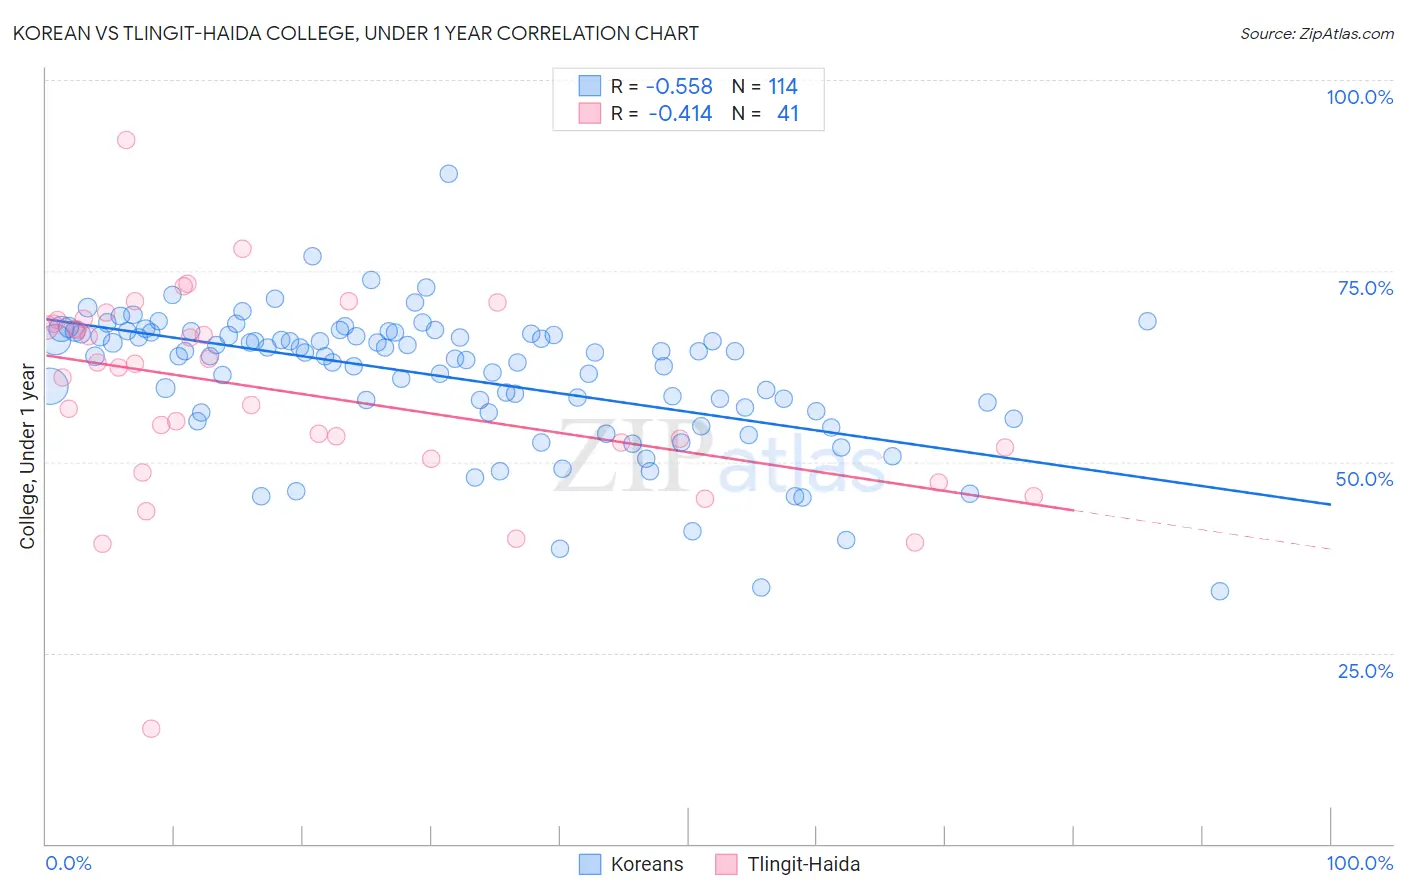The width and height of the screenshot is (1406, 892).
Task: Select the Koreans legend label
Action: click(x=647, y=864)
